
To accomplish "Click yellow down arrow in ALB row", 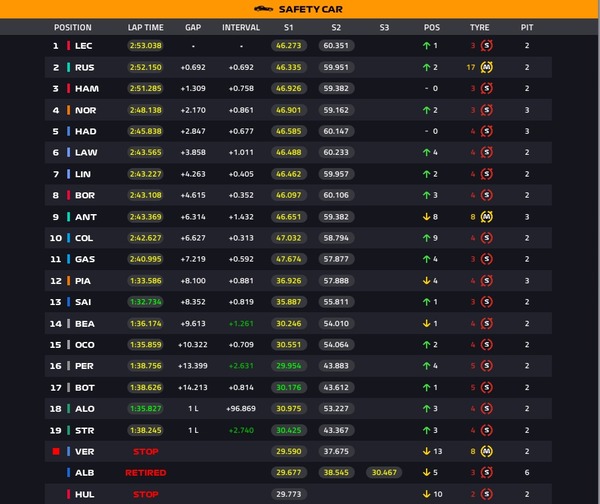I will pyautogui.click(x=426, y=473).
